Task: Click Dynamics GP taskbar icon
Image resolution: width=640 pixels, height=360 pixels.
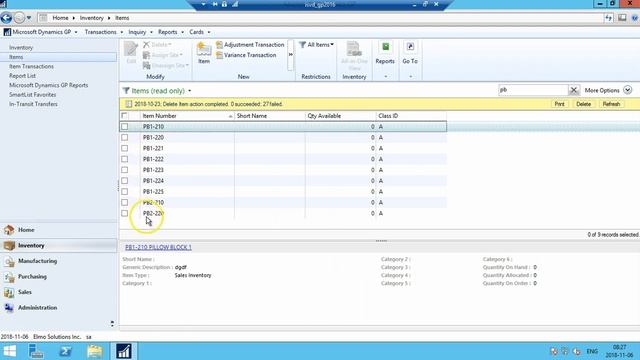Action: [x=124, y=351]
